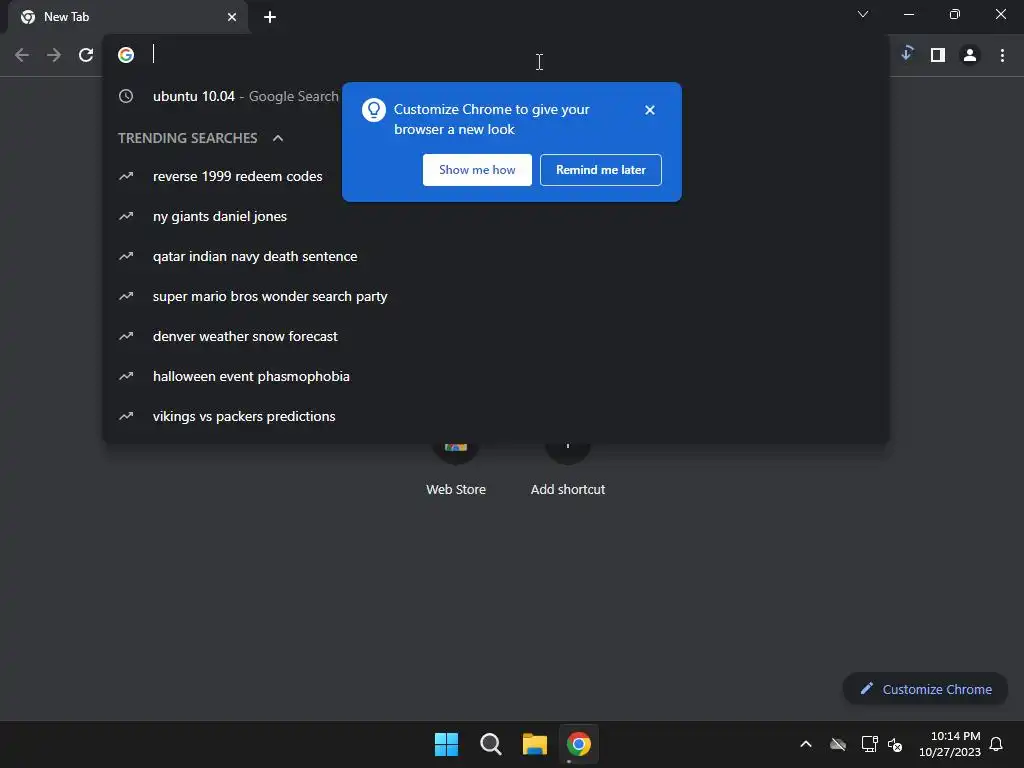Launch File Explorer from the taskbar
The image size is (1024, 768).
534,744
